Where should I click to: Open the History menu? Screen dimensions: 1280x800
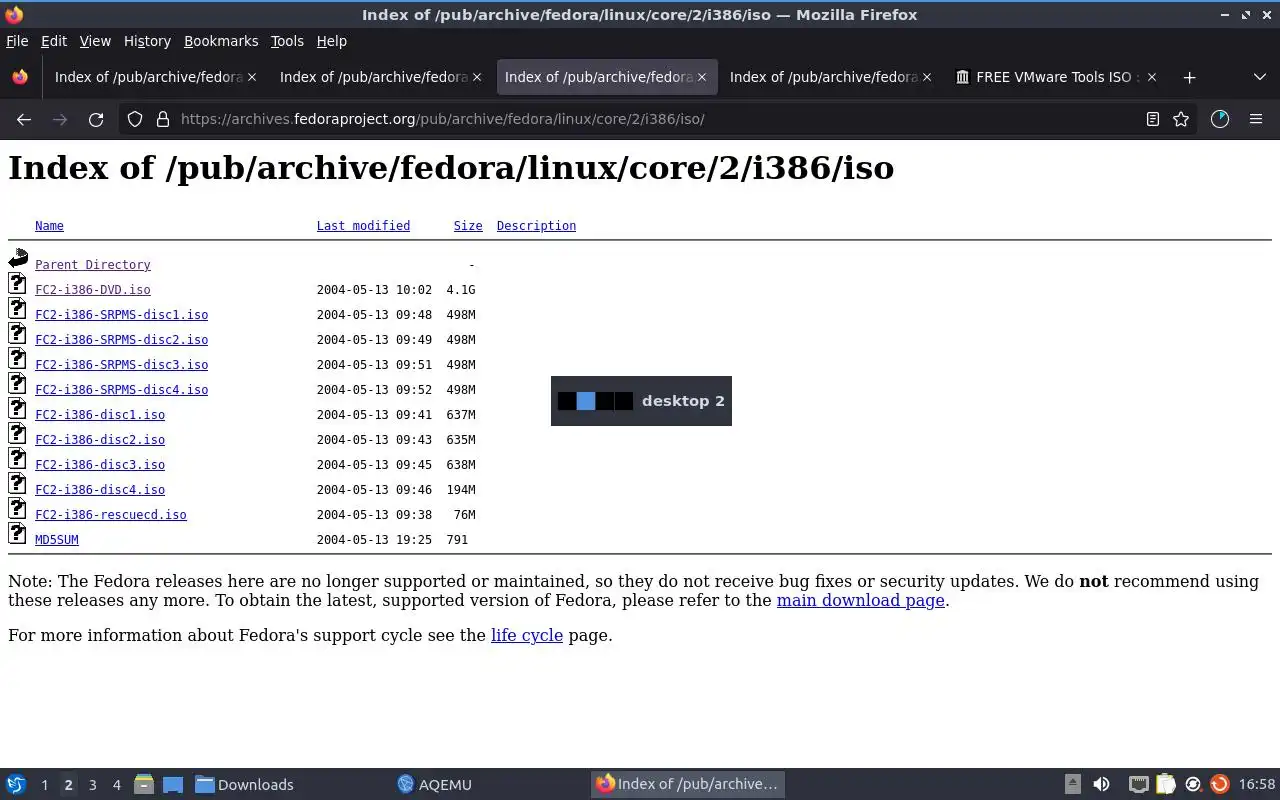[x=147, y=41]
